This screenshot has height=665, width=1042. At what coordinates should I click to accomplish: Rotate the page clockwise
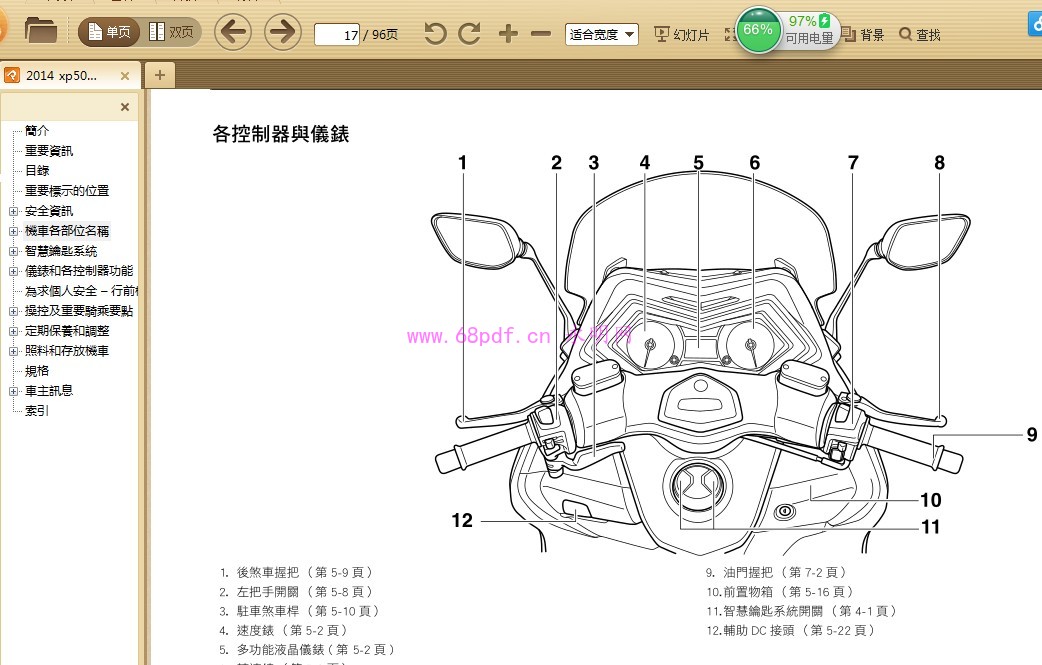pyautogui.click(x=470, y=34)
